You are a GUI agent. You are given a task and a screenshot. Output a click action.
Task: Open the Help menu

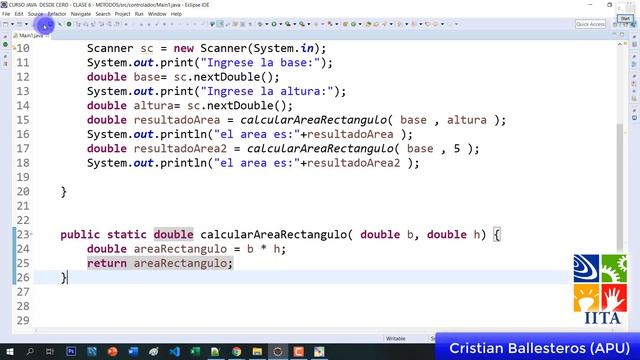[176, 14]
